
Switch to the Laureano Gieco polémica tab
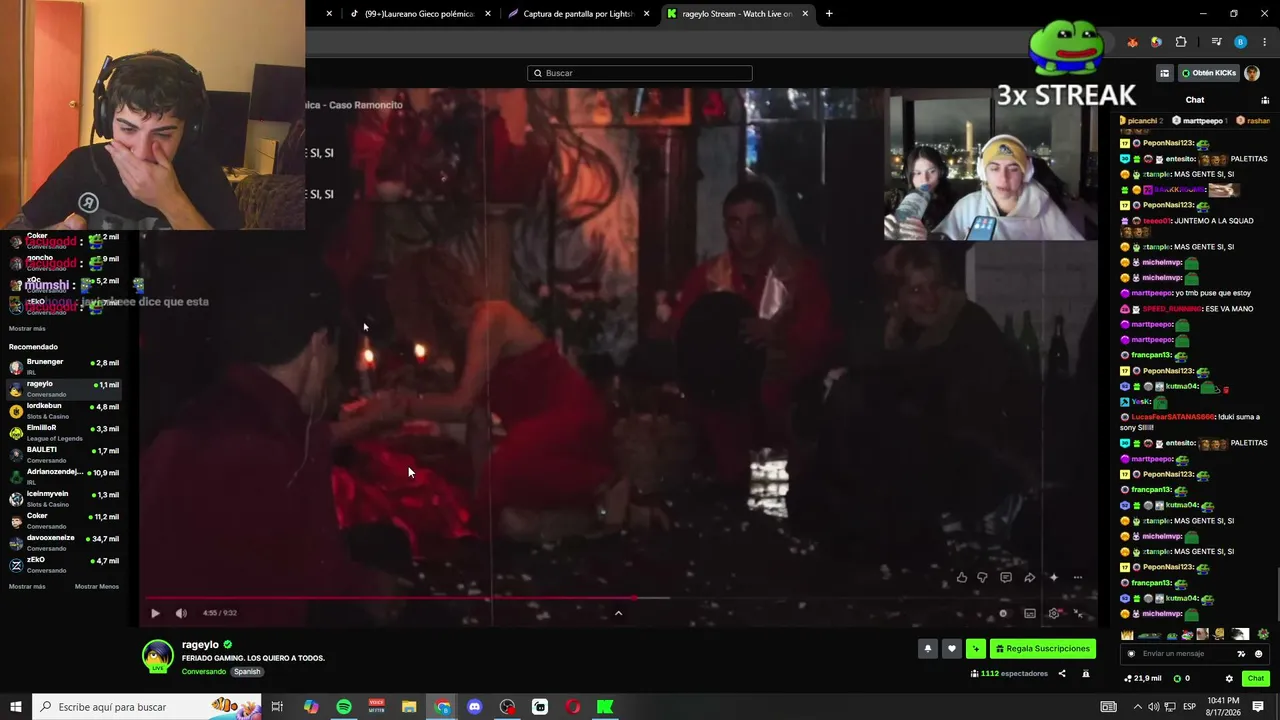tap(419, 14)
